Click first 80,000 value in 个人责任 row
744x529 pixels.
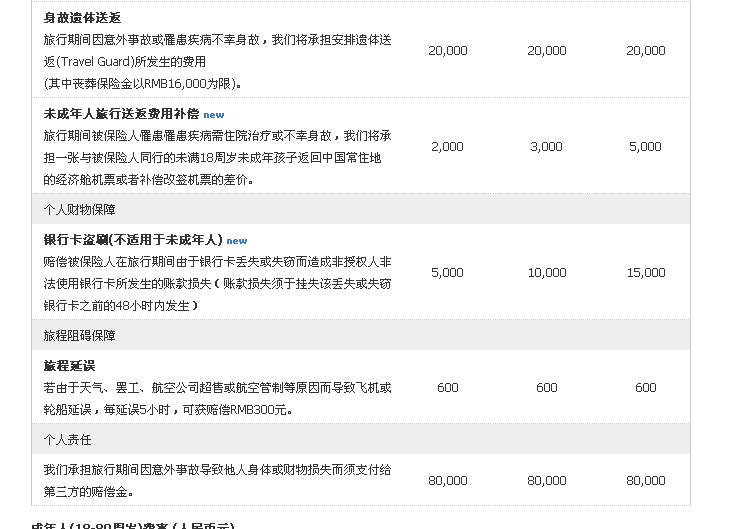448,481
